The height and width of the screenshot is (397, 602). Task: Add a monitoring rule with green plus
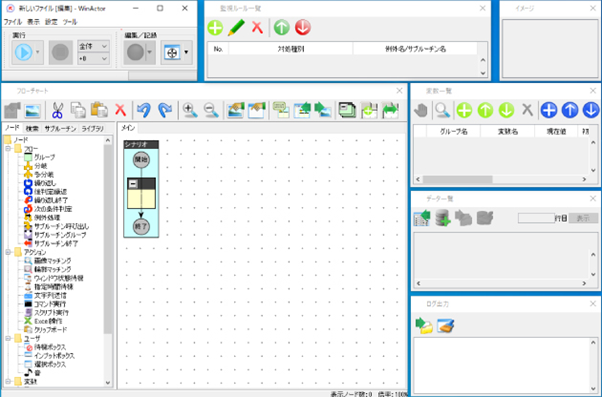(215, 28)
